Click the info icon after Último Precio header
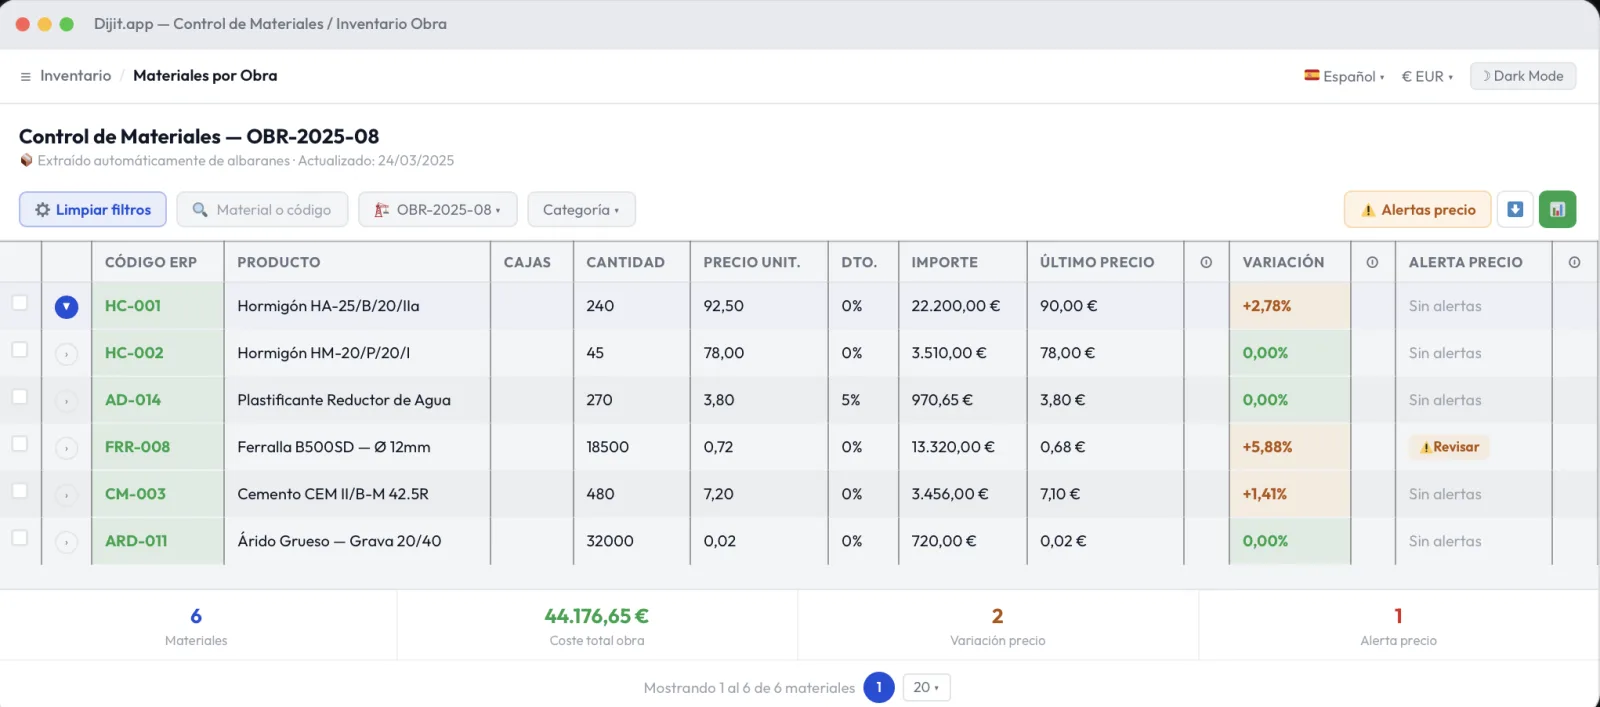This screenshot has width=1600, height=707. coord(1206,262)
